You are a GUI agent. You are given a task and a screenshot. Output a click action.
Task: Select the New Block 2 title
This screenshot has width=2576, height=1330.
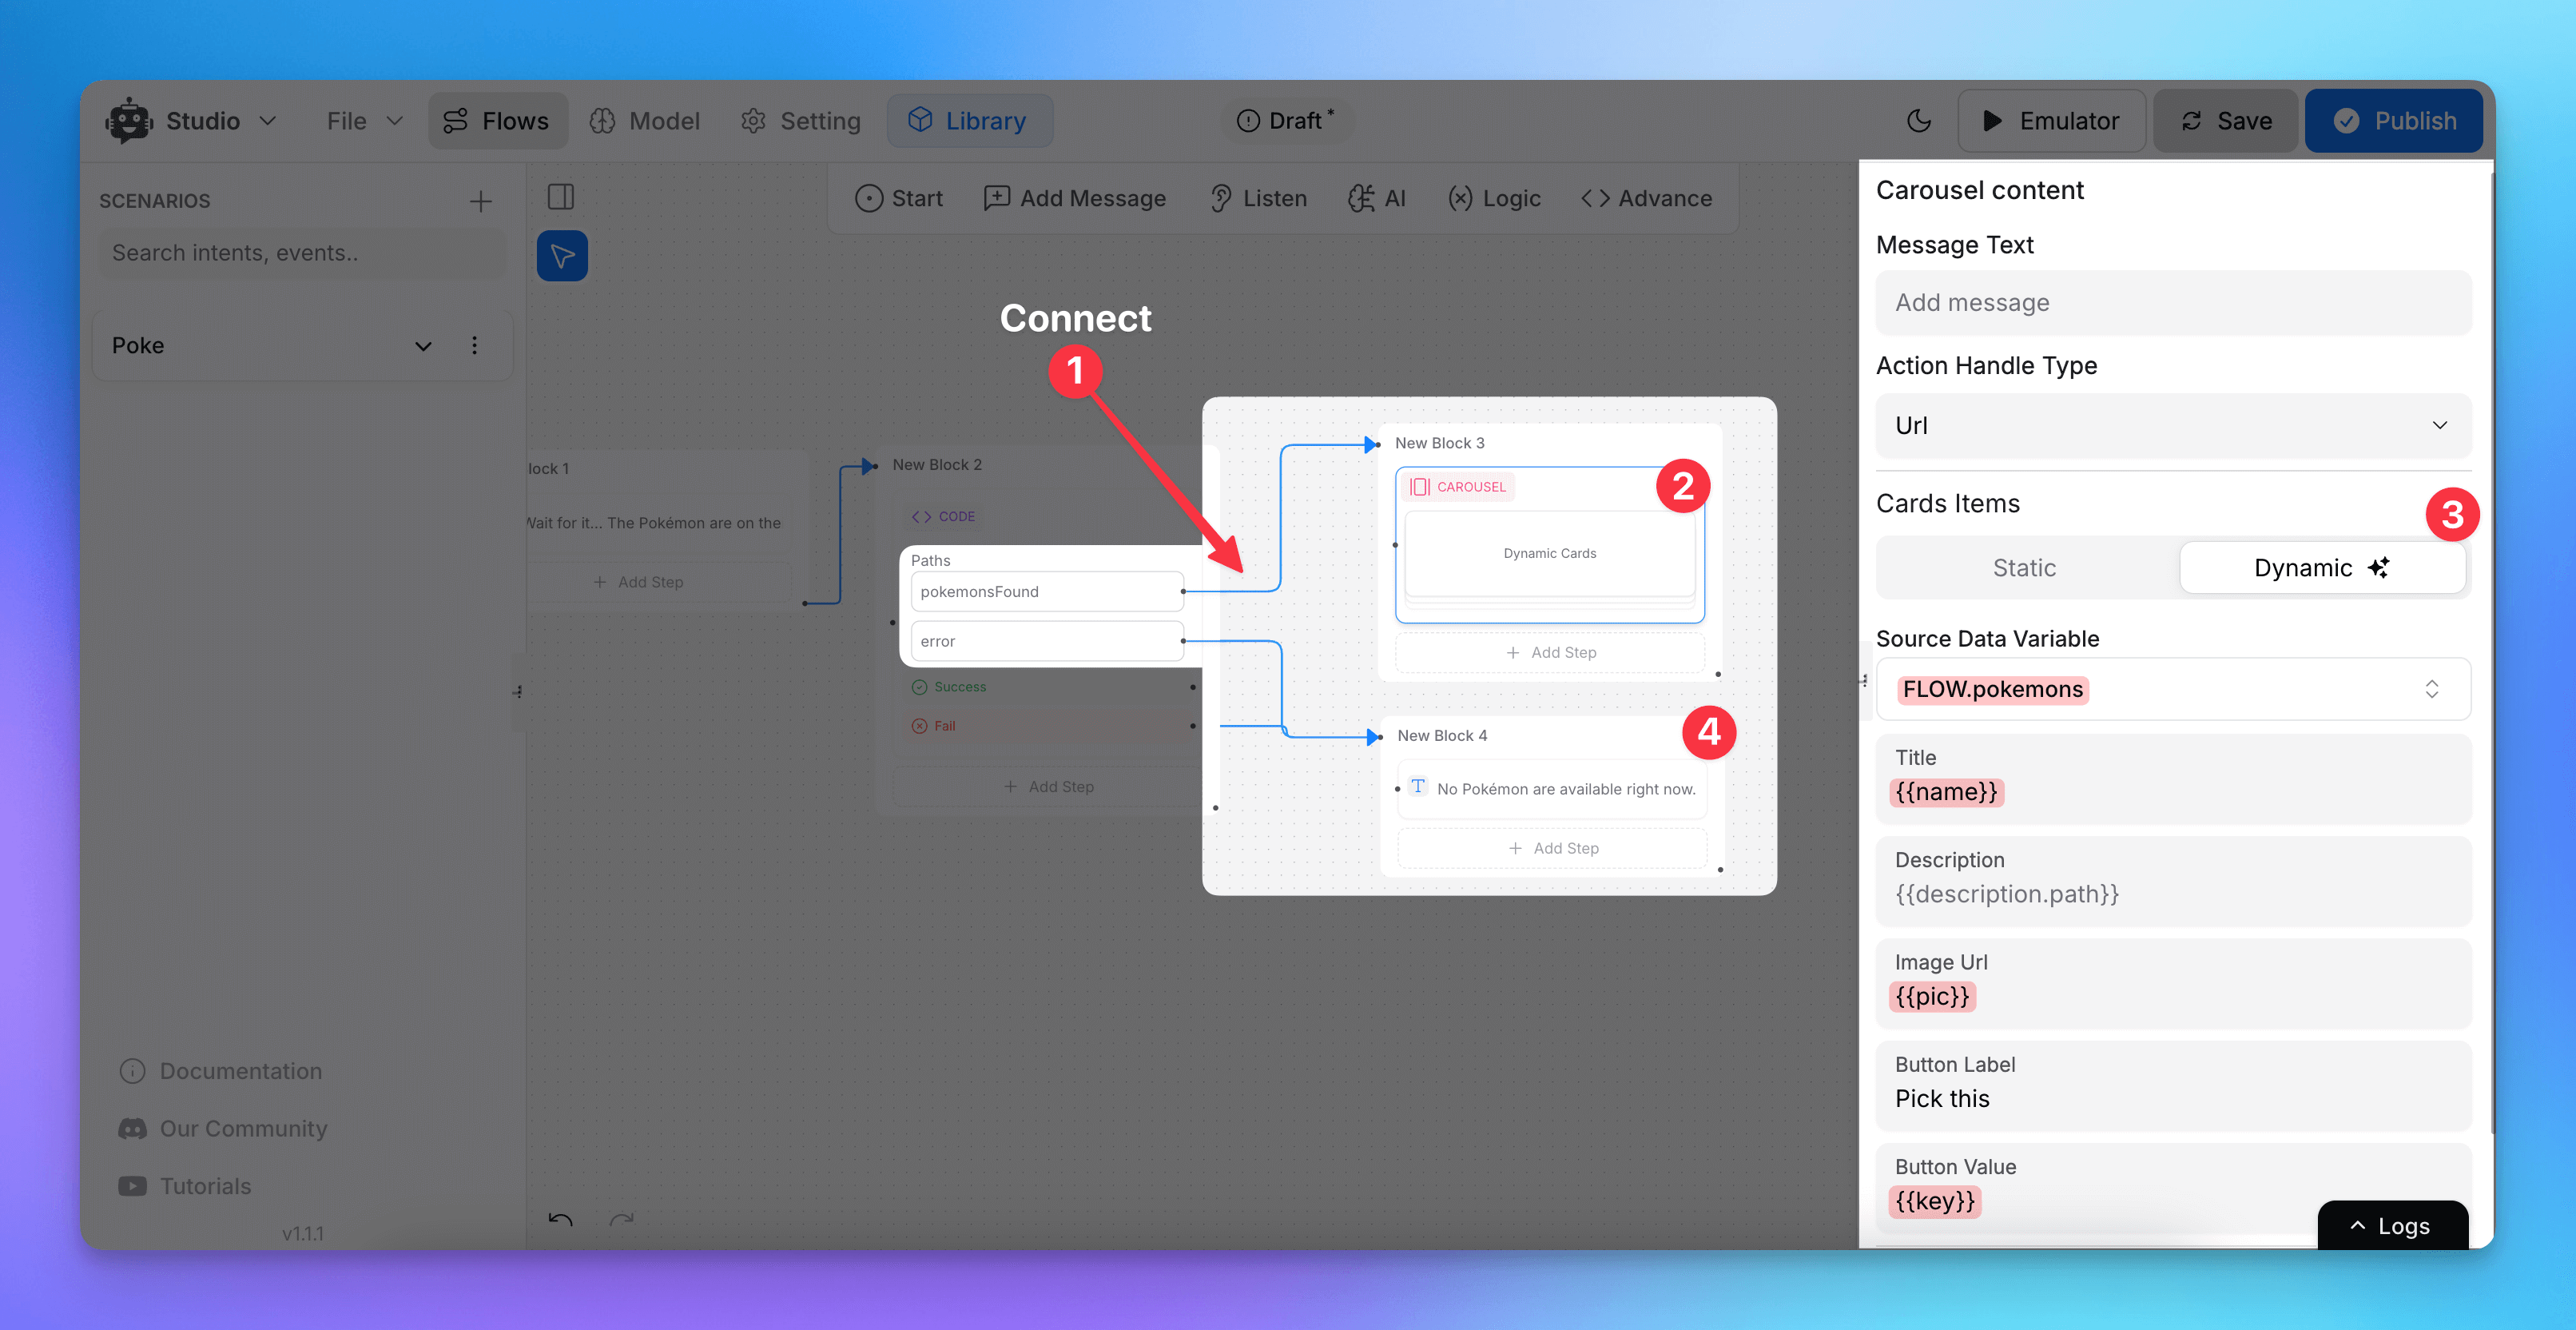point(937,465)
